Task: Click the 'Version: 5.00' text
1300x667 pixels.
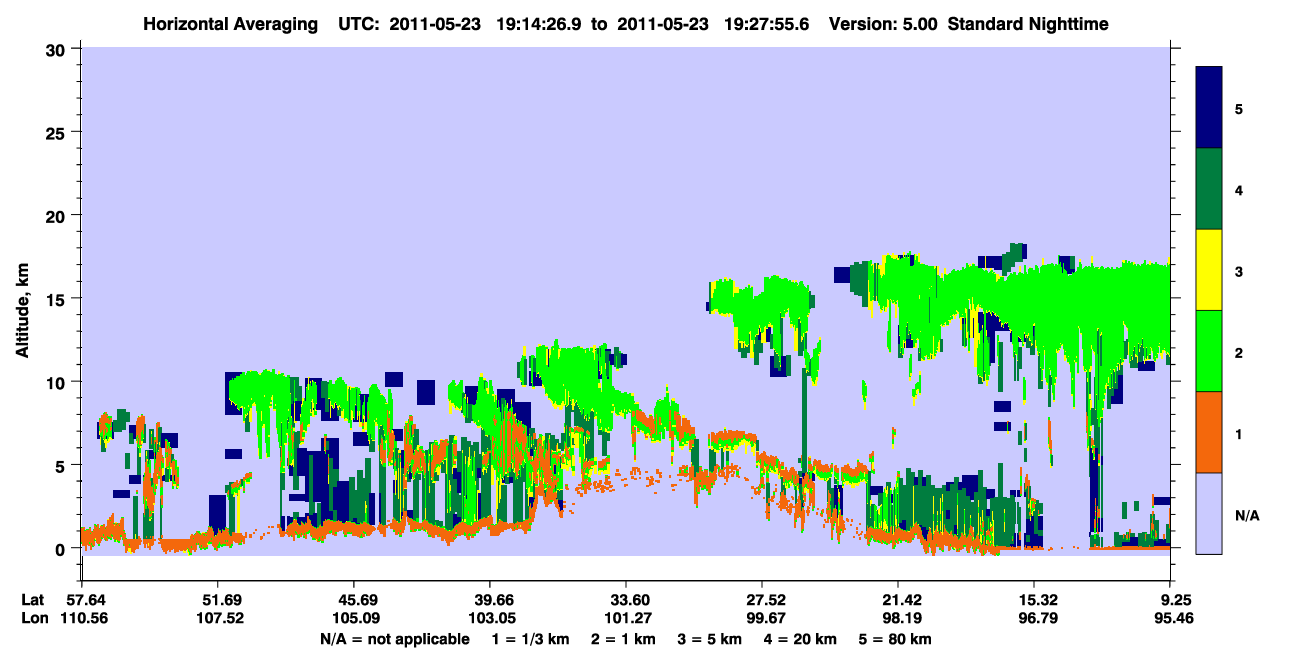Action: point(882,24)
